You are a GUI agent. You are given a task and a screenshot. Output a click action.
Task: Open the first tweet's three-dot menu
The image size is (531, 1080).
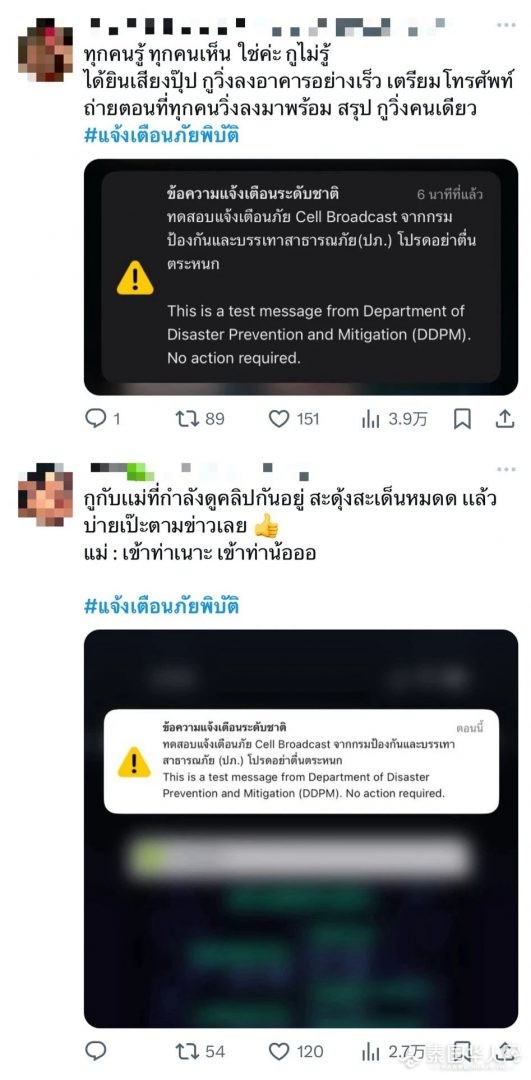pos(506,25)
